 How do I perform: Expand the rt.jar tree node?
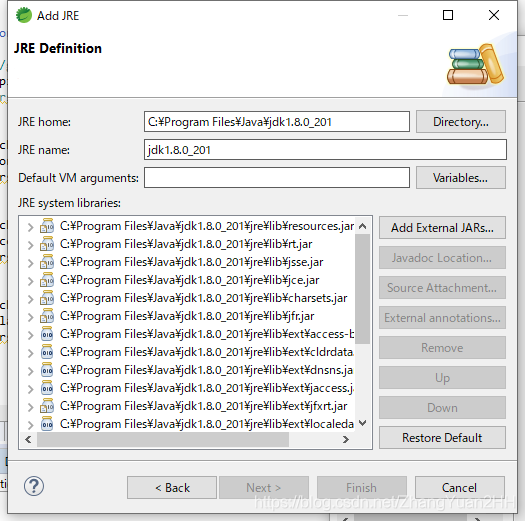(x=30, y=245)
